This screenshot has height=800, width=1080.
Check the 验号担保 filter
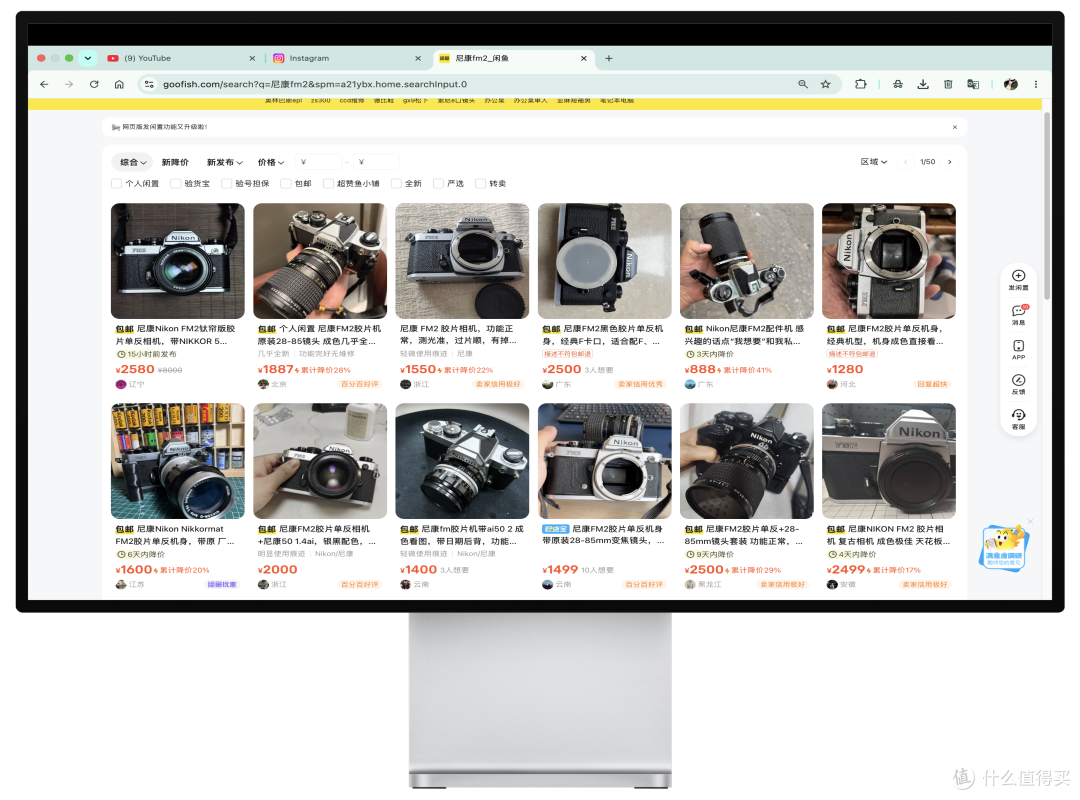[226, 183]
